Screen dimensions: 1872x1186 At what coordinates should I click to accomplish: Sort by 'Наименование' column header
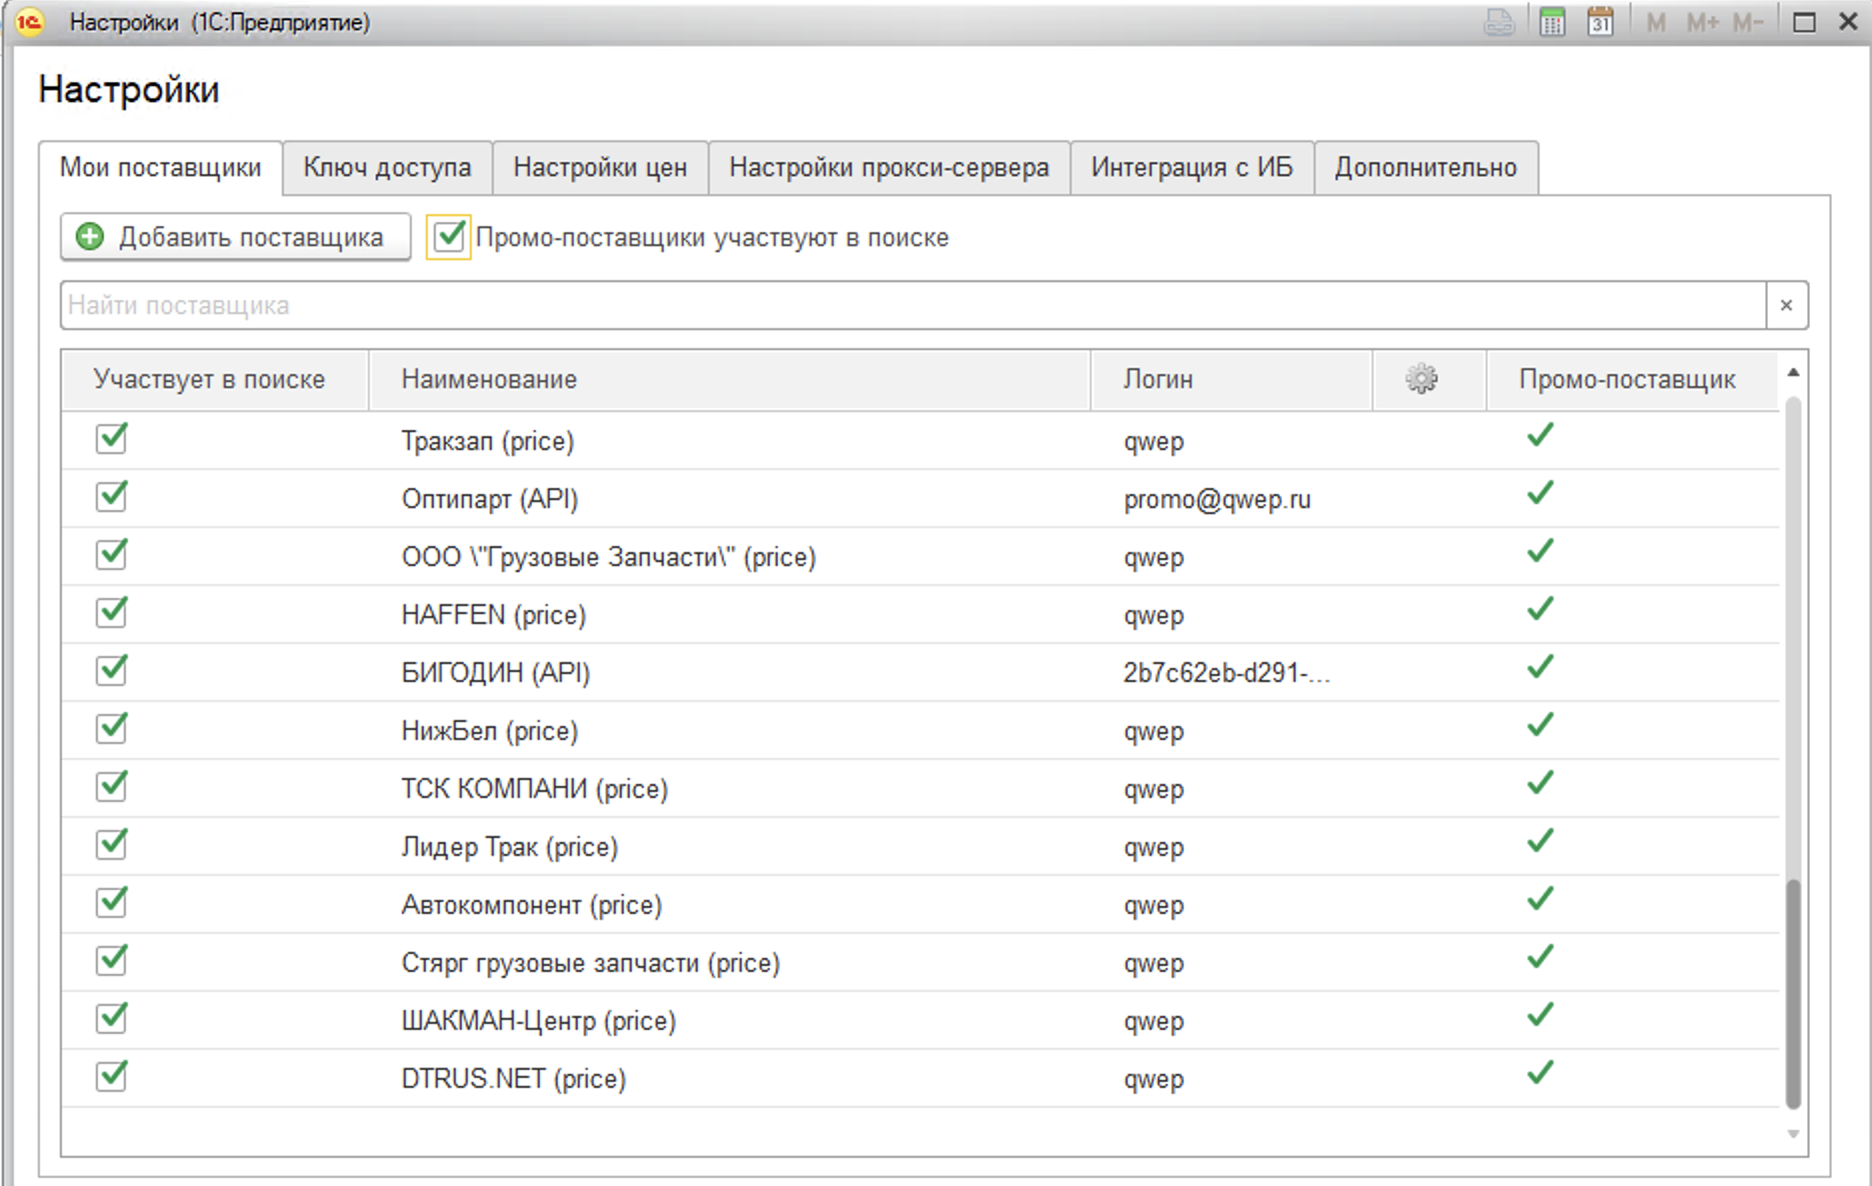pyautogui.click(x=729, y=379)
